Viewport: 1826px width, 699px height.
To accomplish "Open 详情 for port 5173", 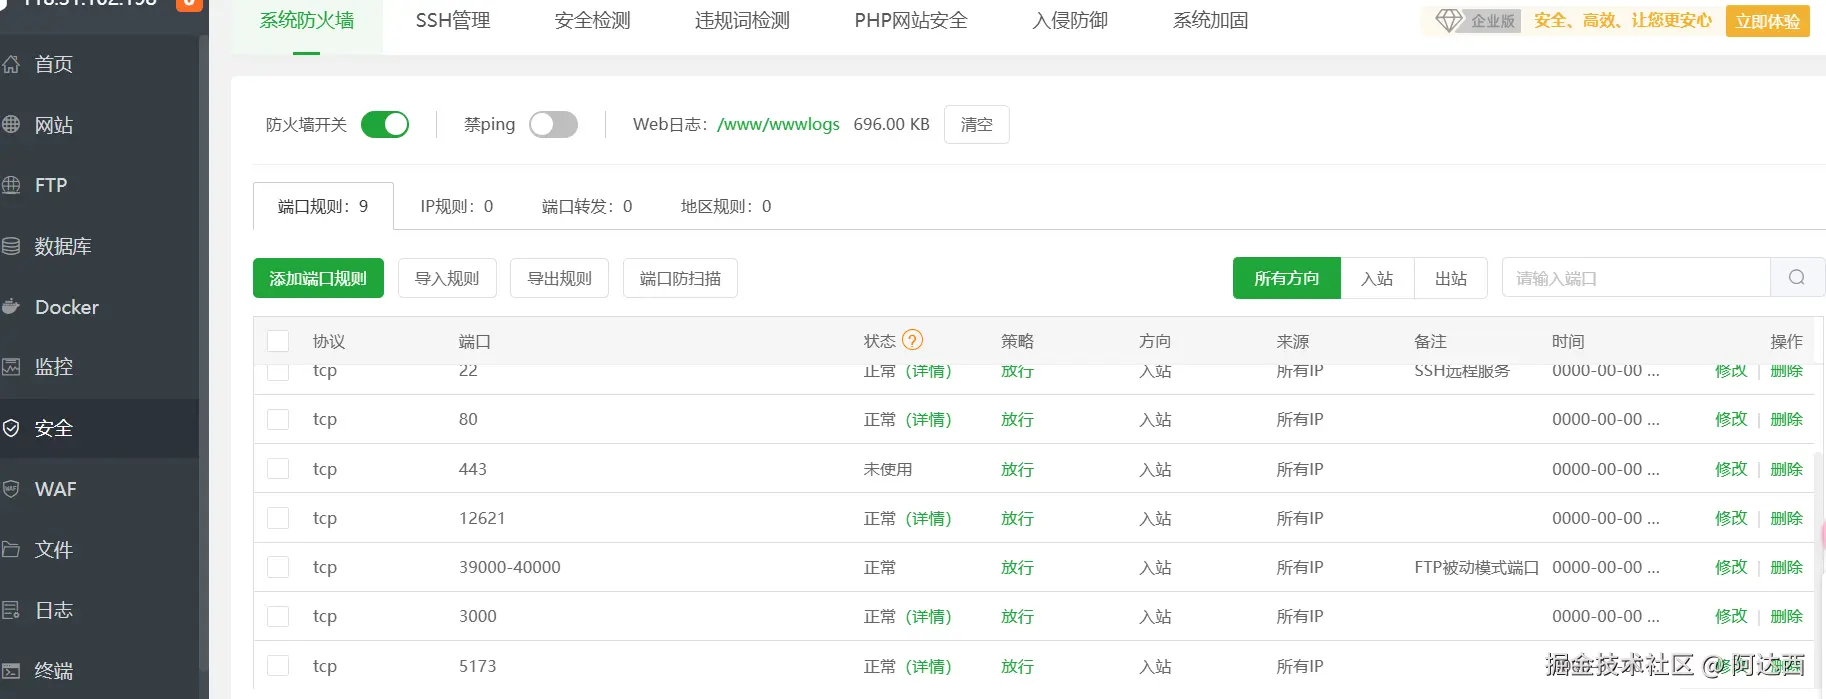I will point(929,666).
